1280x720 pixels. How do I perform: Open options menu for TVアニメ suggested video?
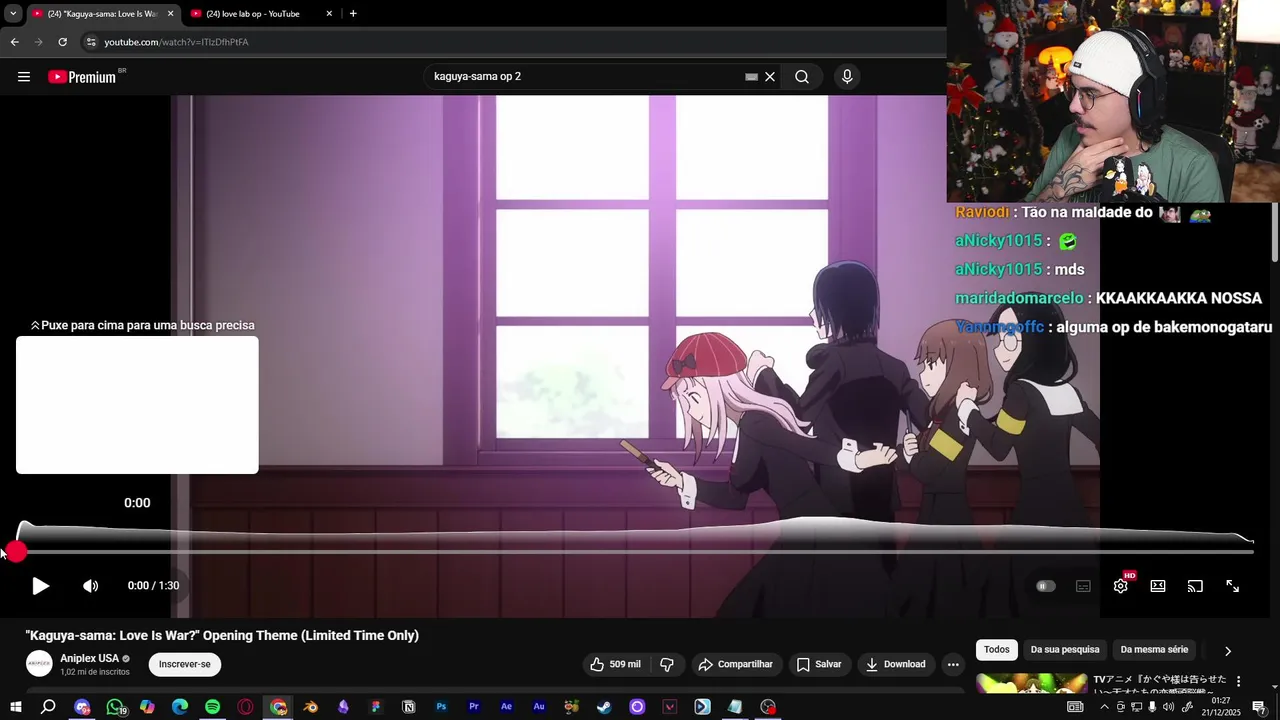point(1239,681)
